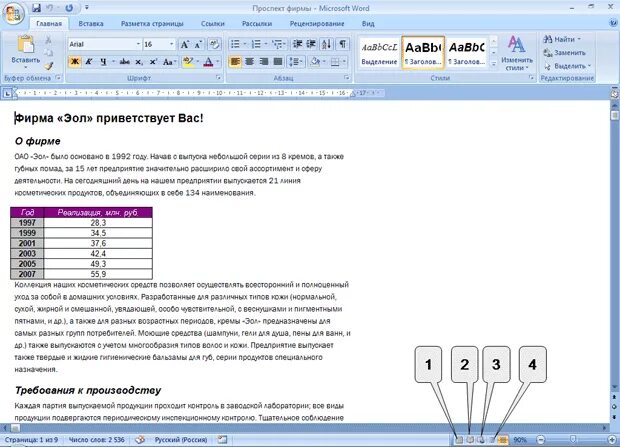Viewport: 620px width, 447px height.
Task: Apply multilevel list
Action: tap(278, 44)
